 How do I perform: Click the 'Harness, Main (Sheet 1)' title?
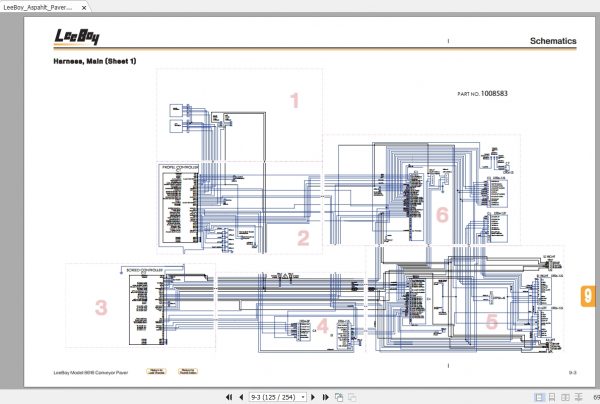coord(95,61)
